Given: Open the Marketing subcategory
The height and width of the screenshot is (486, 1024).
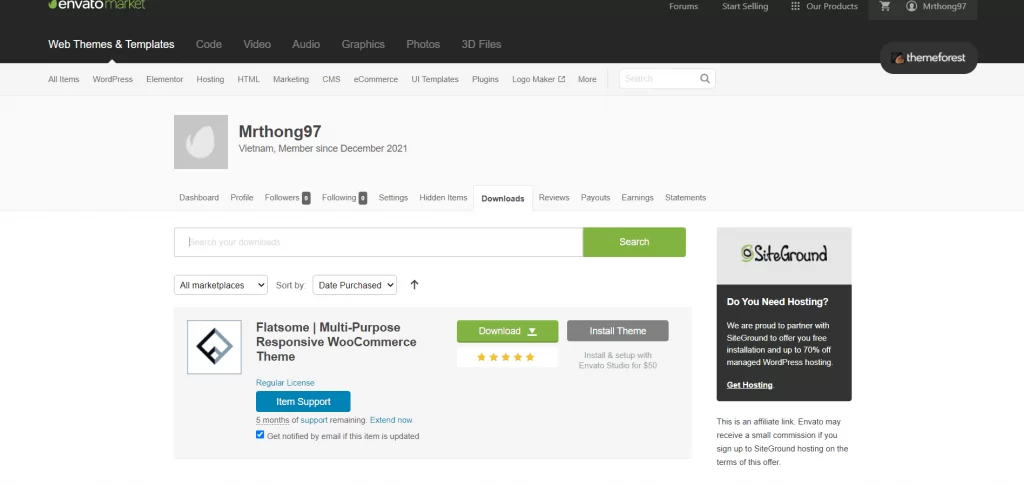Looking at the screenshot, I should (x=291, y=79).
